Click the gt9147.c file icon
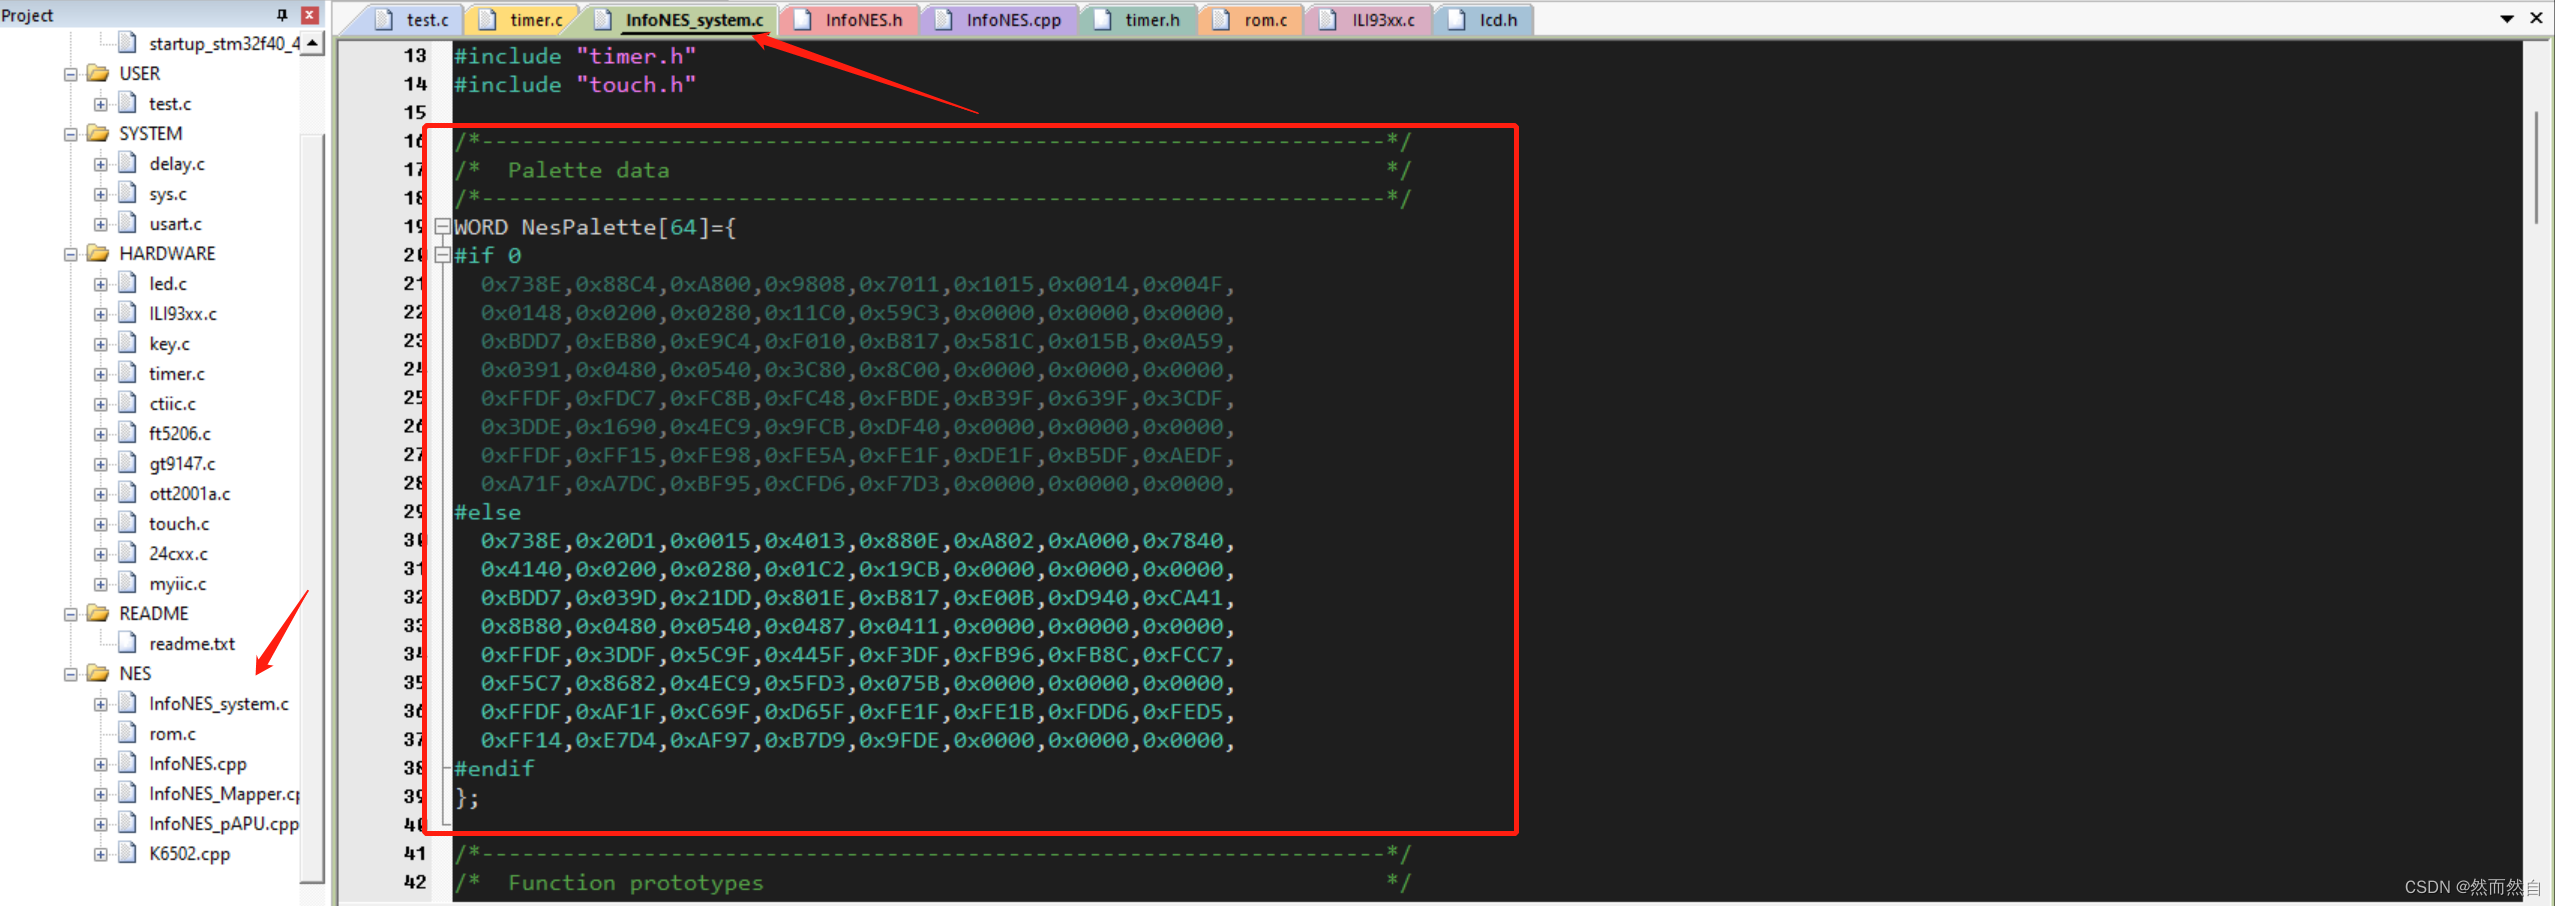Screen dimensions: 2555x906 click(x=127, y=462)
